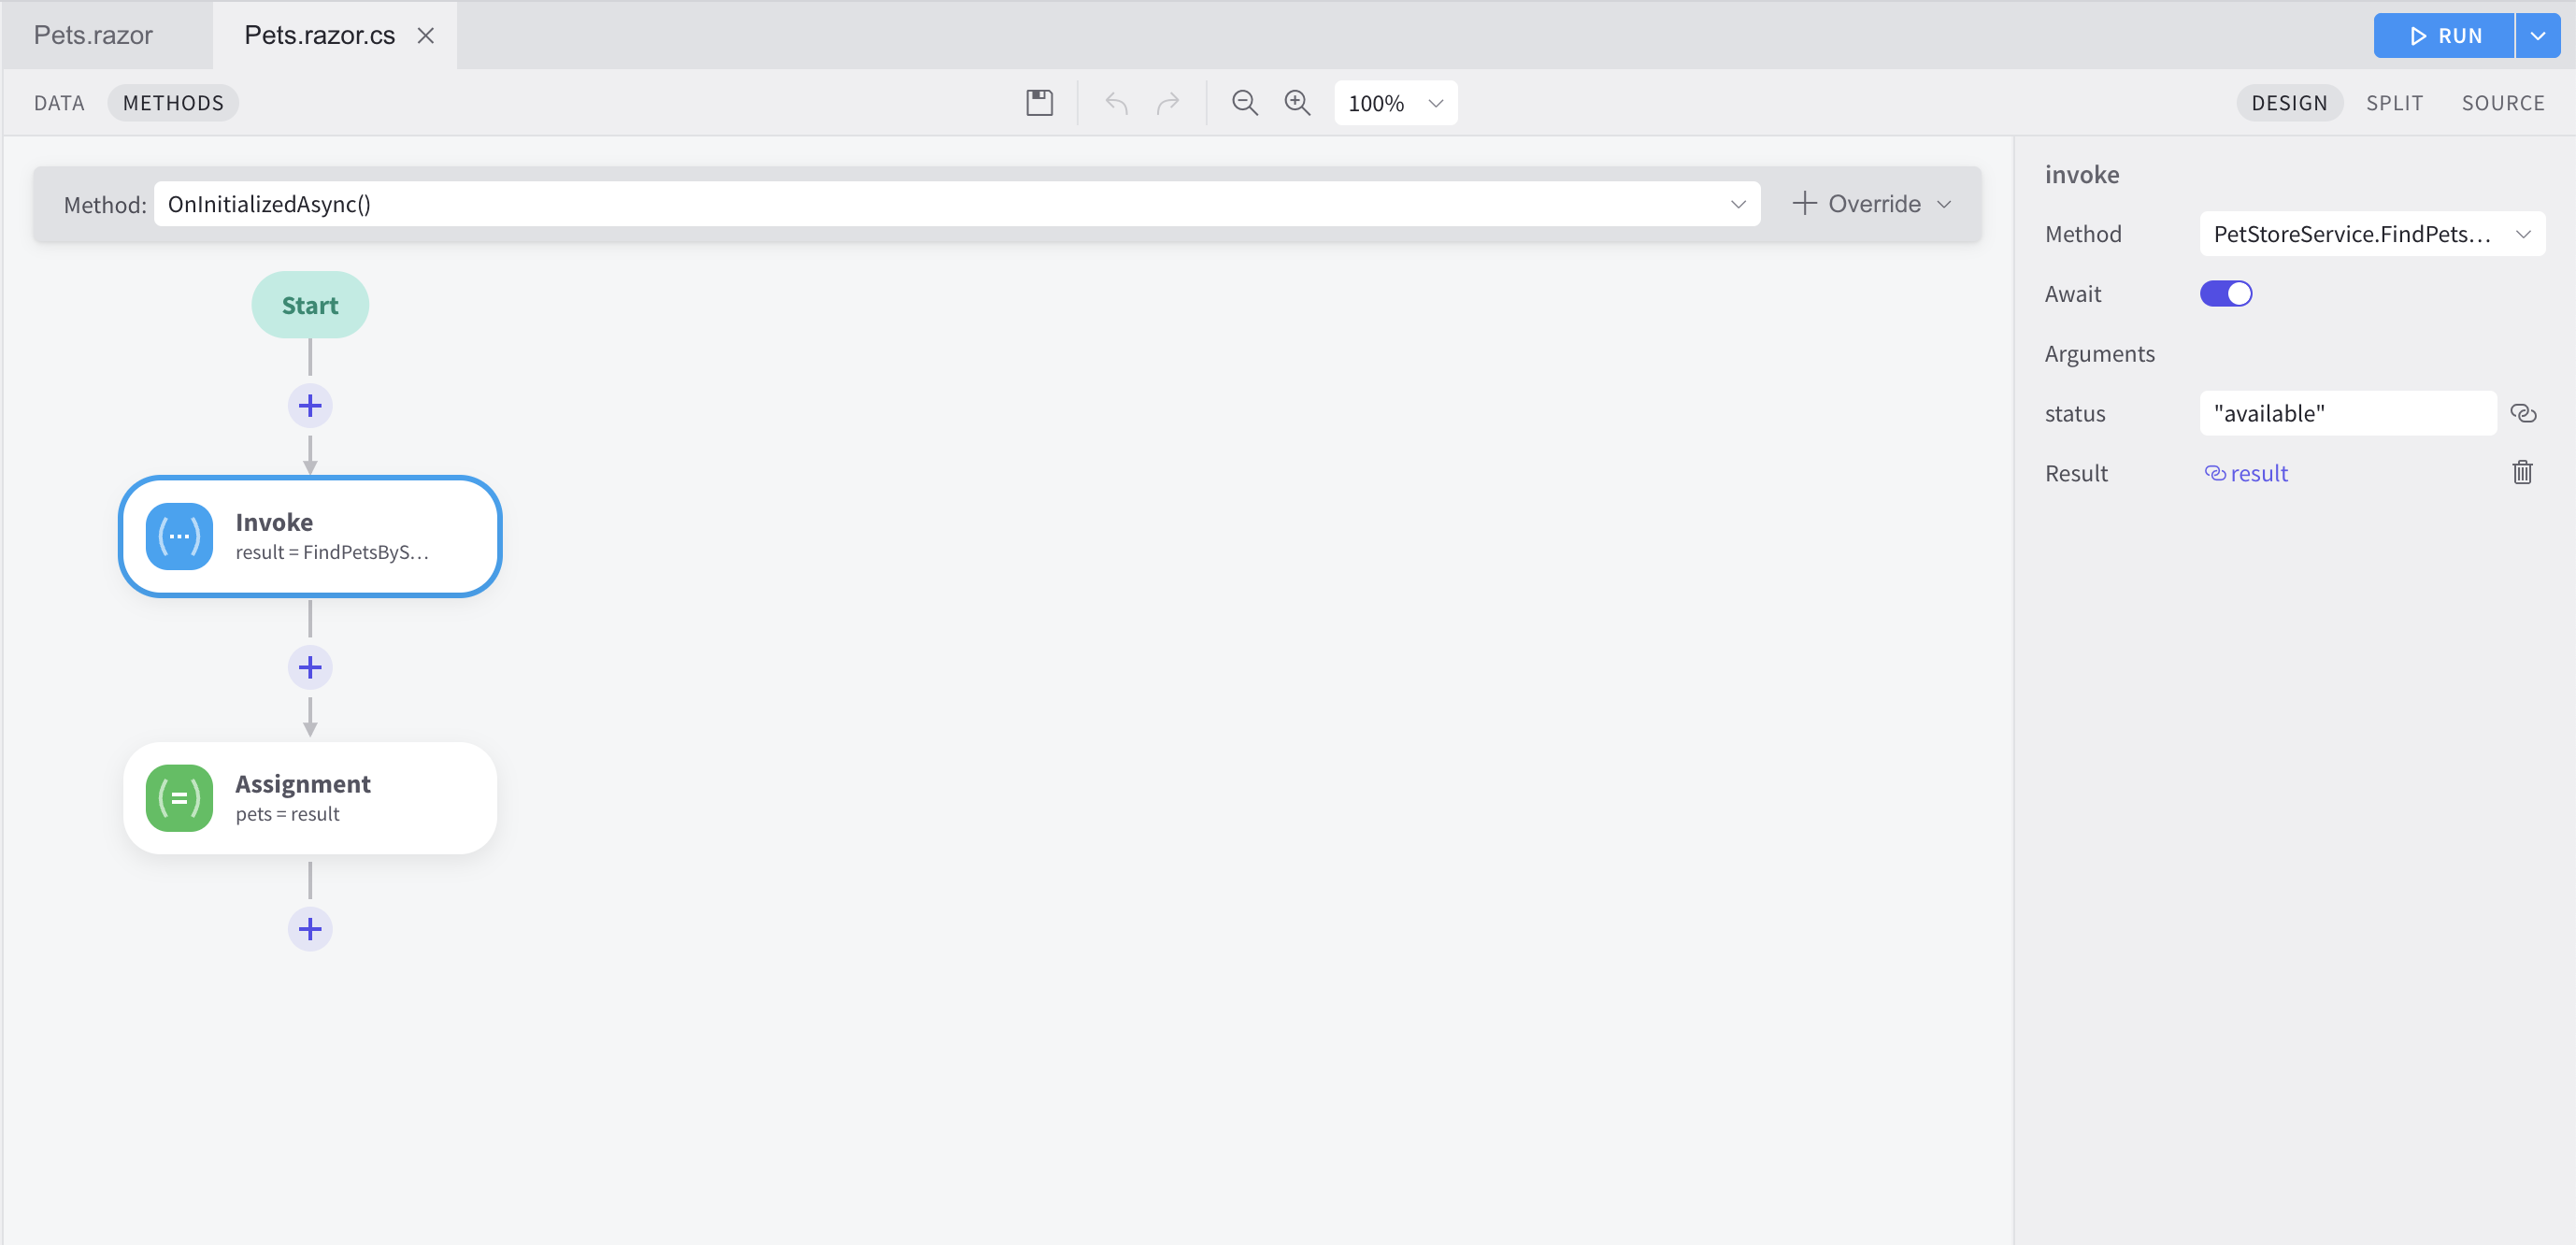2576x1245 pixels.
Task: Click the RUN button
Action: coord(2444,36)
